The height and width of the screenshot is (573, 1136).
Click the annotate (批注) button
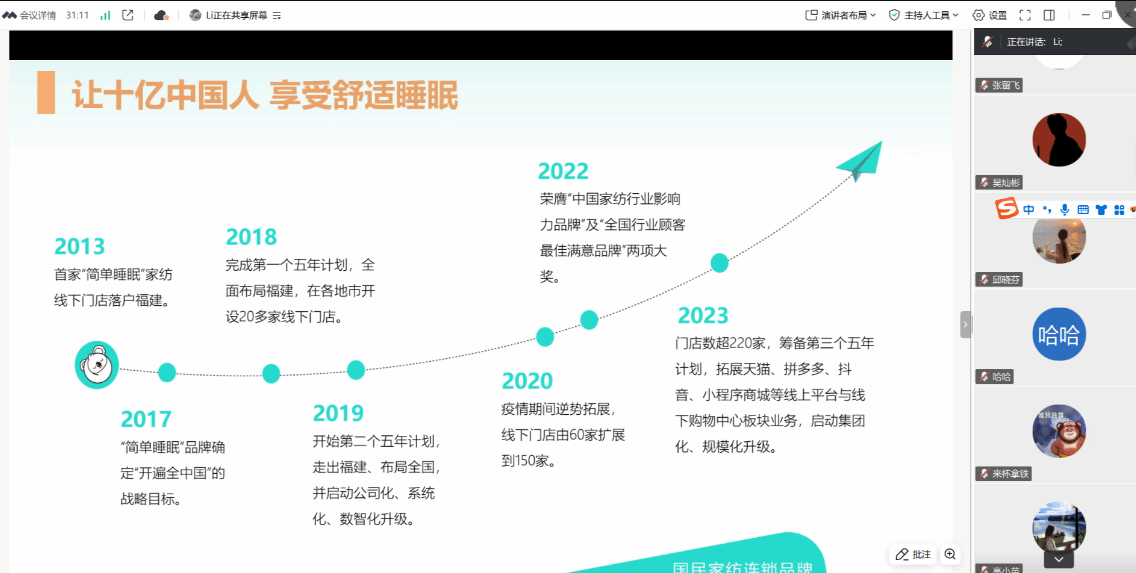[913, 554]
